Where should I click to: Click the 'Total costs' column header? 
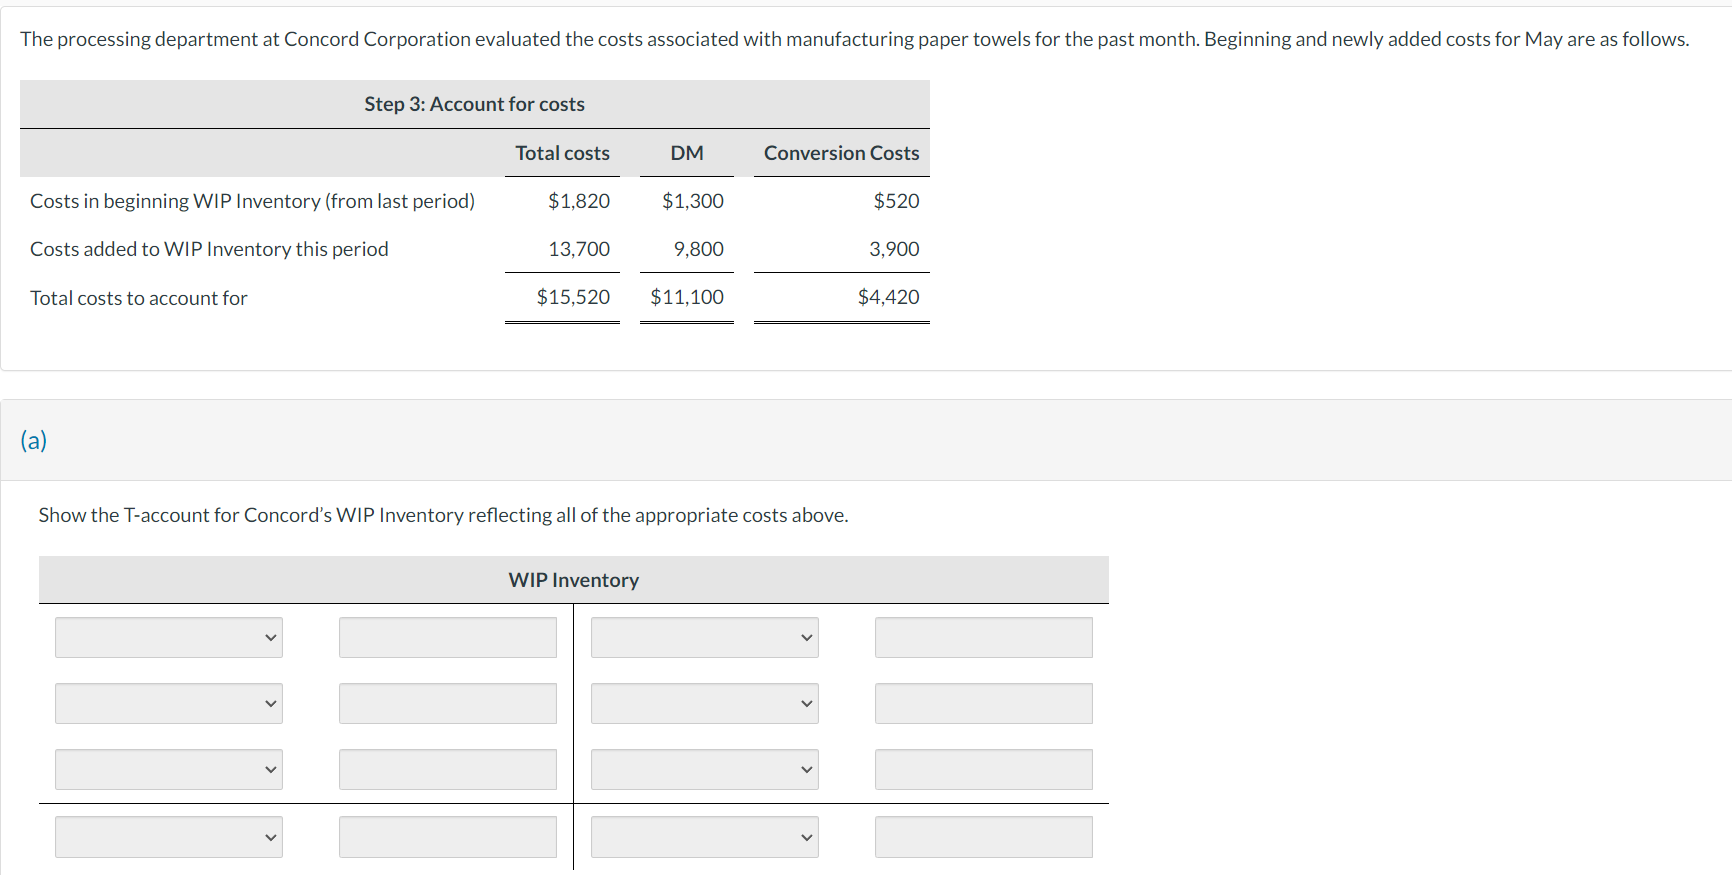click(563, 153)
